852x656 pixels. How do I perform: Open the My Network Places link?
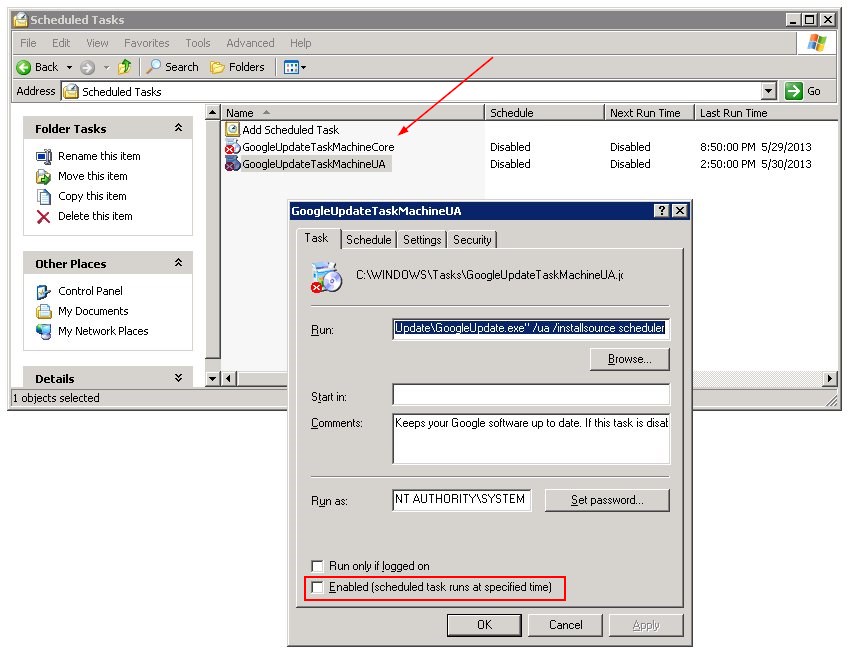(103, 331)
